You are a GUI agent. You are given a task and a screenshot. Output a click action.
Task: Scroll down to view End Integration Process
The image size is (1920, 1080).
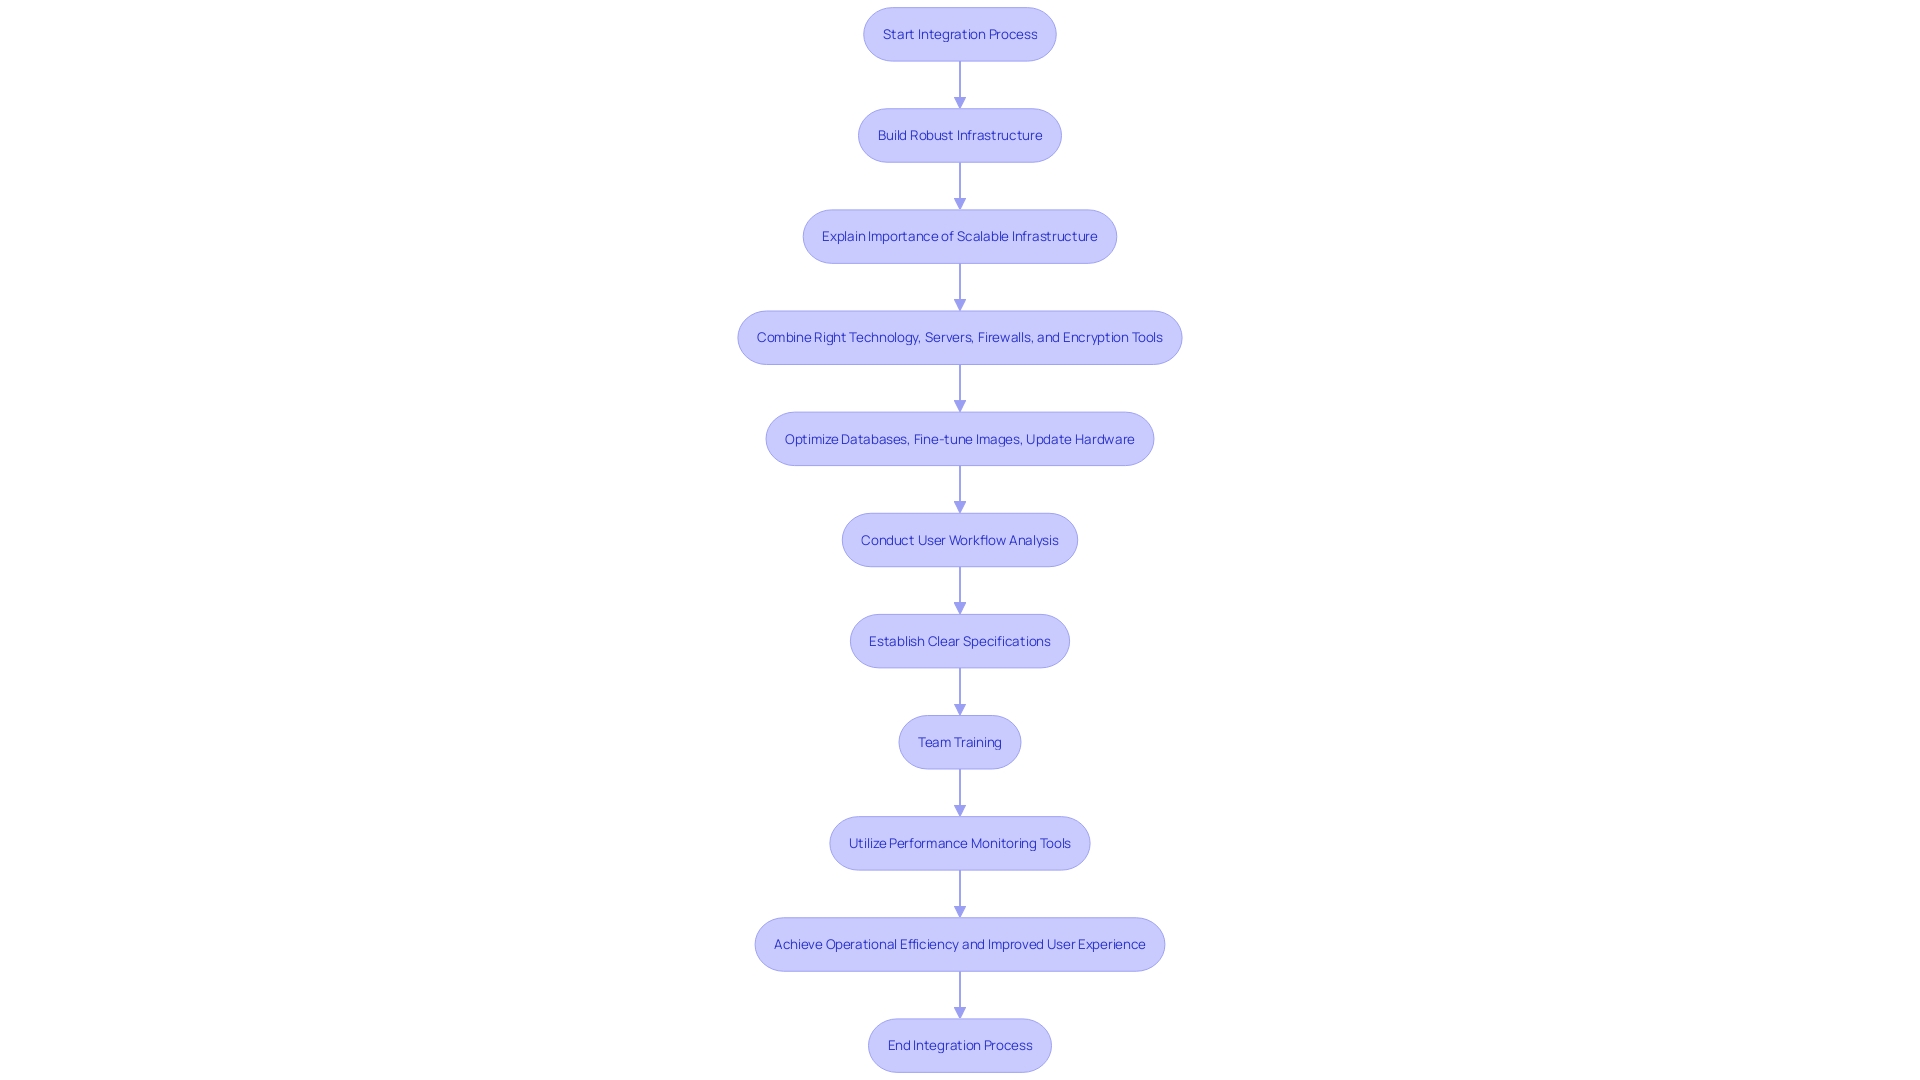point(959,1044)
